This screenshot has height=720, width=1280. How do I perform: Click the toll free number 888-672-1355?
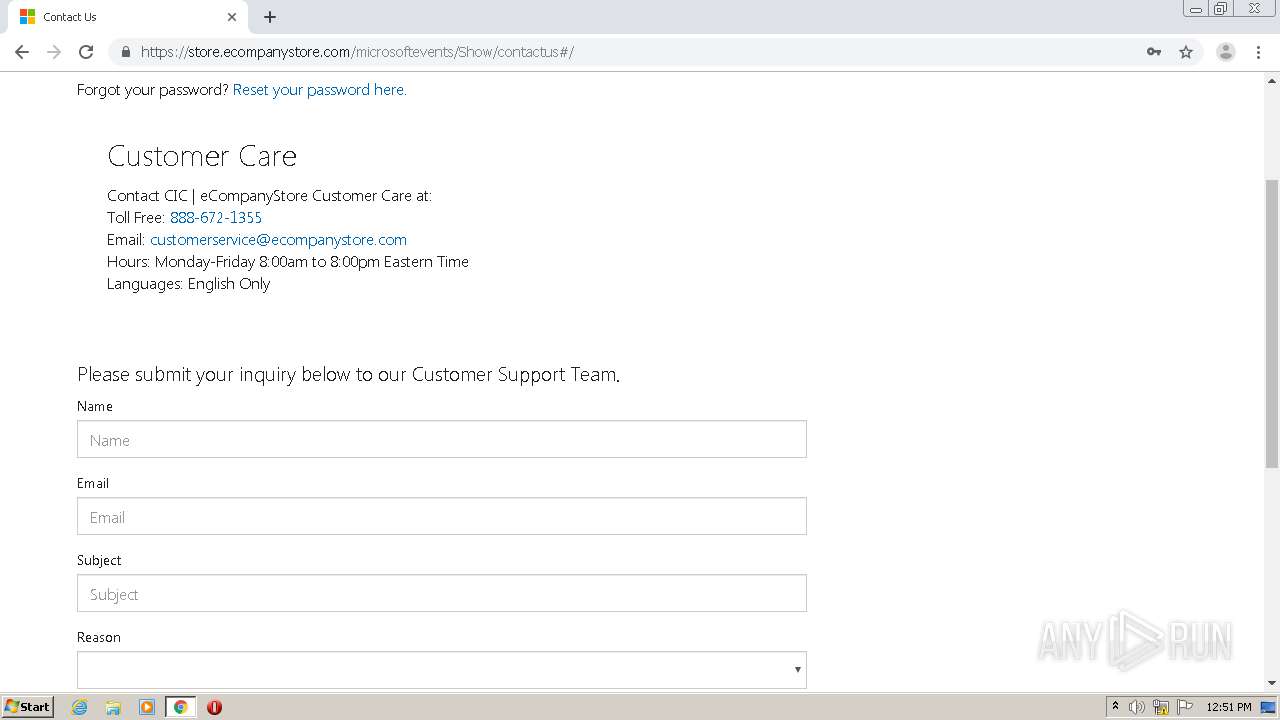(x=216, y=217)
